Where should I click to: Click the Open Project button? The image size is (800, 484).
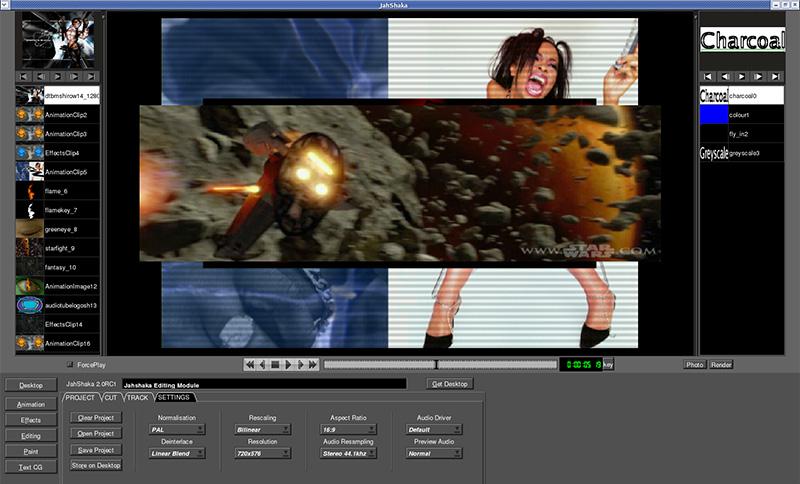[96, 434]
